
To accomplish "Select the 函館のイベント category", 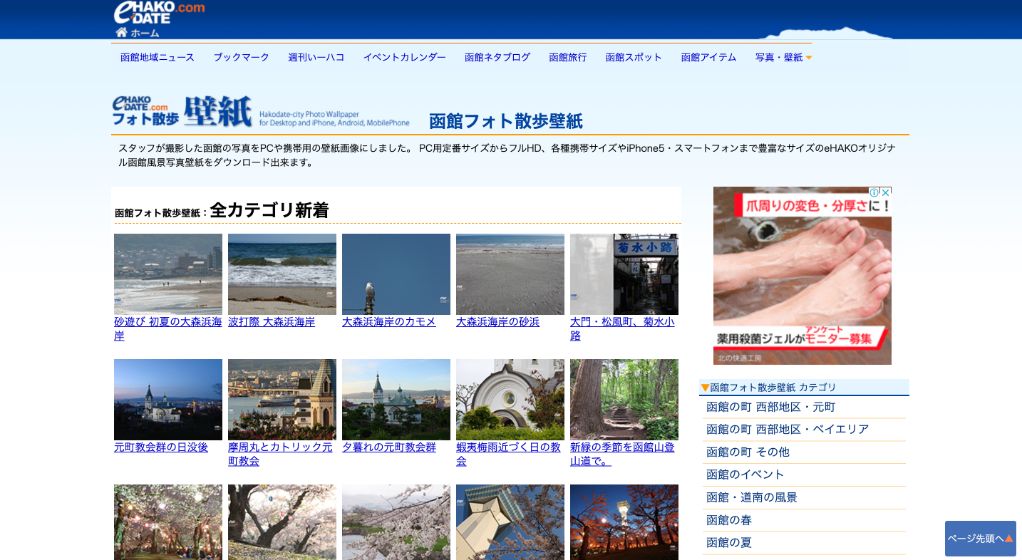I will point(745,474).
